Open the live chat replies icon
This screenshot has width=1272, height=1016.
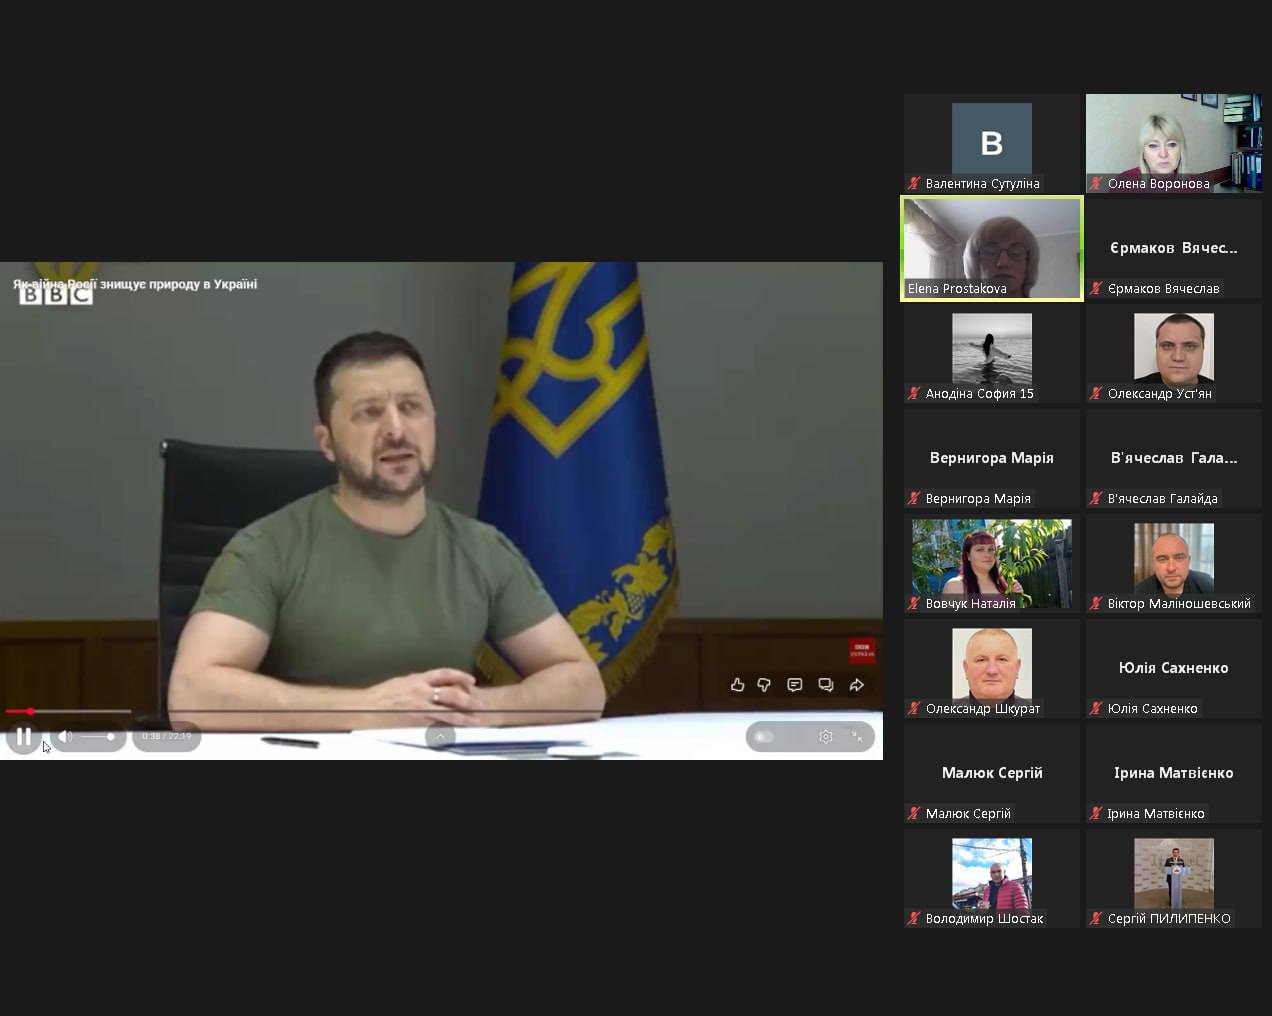click(826, 685)
